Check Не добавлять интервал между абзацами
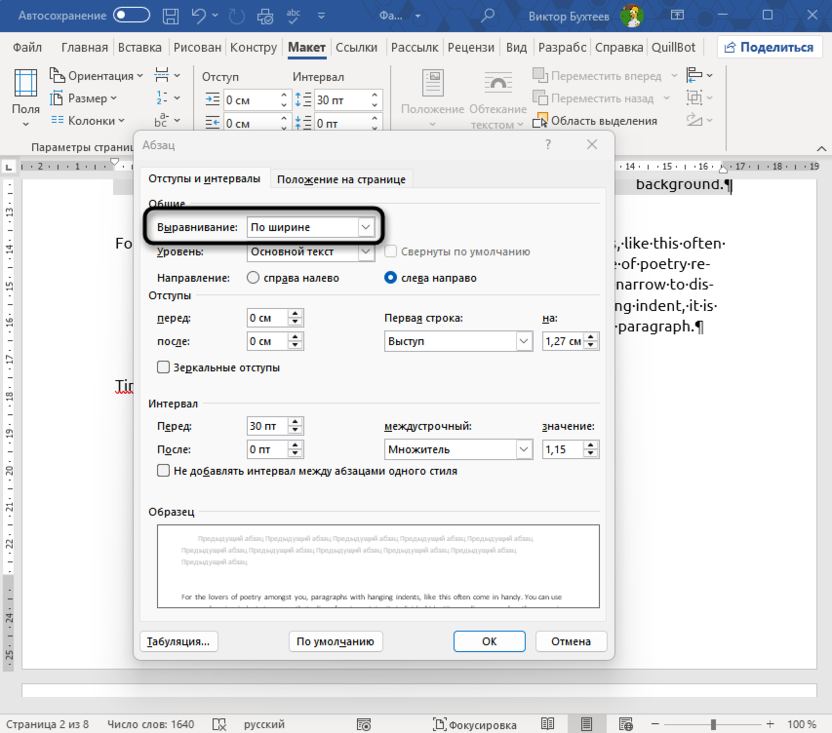The width and height of the screenshot is (832, 733). (164, 471)
